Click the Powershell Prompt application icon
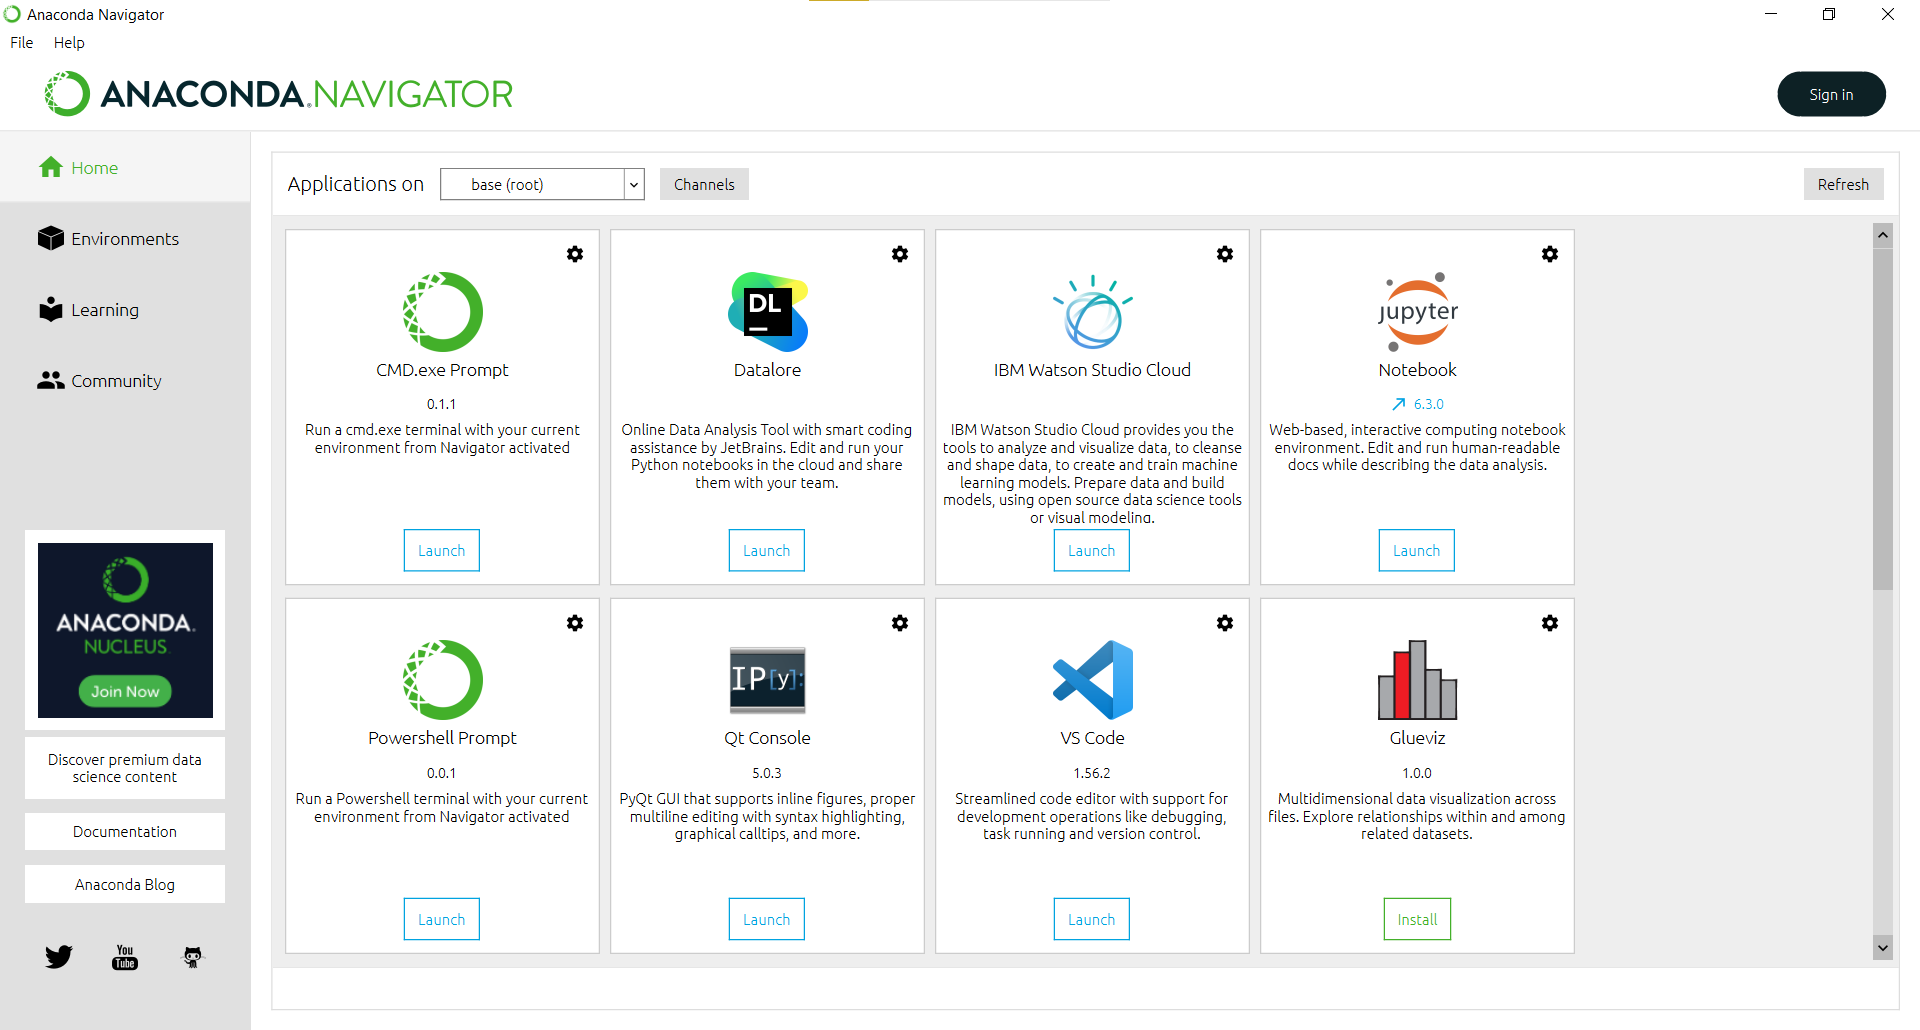The image size is (1920, 1030). 442,680
